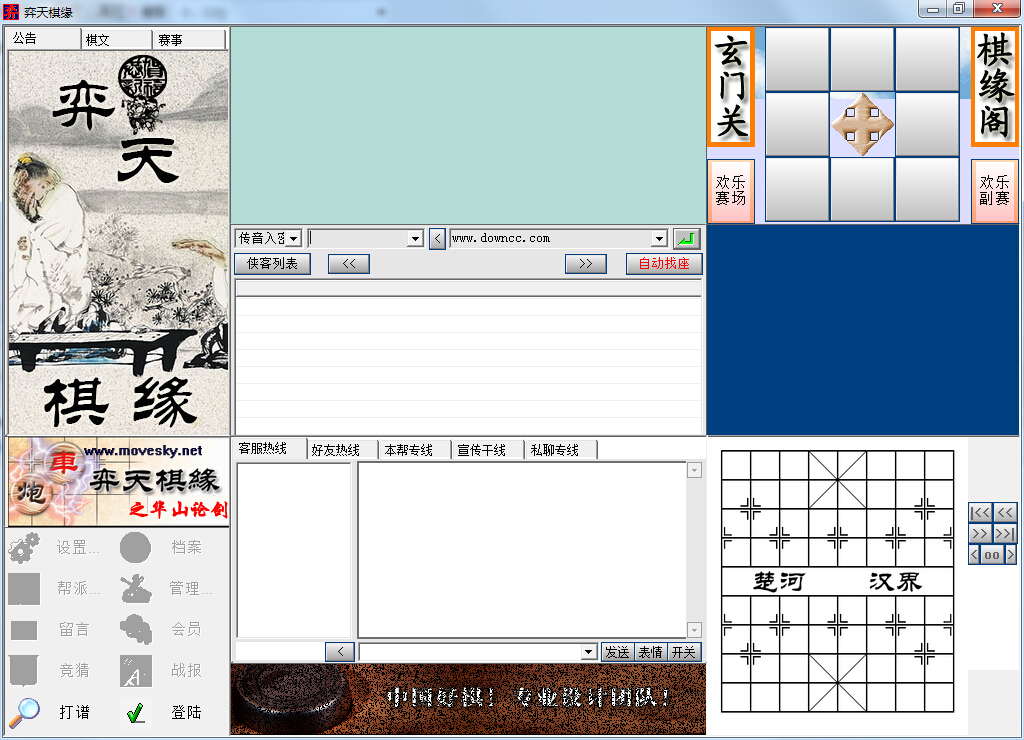Click the green checkmark 登陆 icon
The image size is (1024, 740).
point(135,712)
